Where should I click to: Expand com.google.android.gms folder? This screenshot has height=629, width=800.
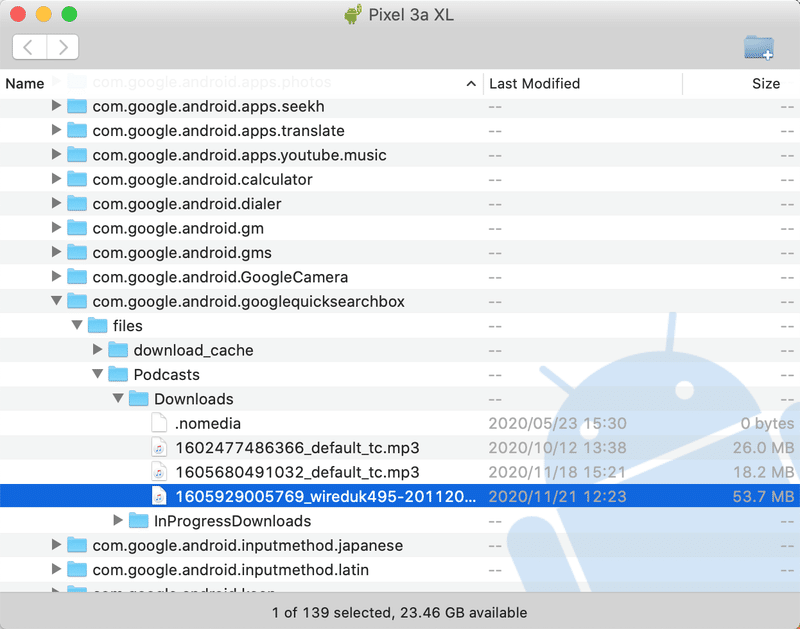click(56, 252)
